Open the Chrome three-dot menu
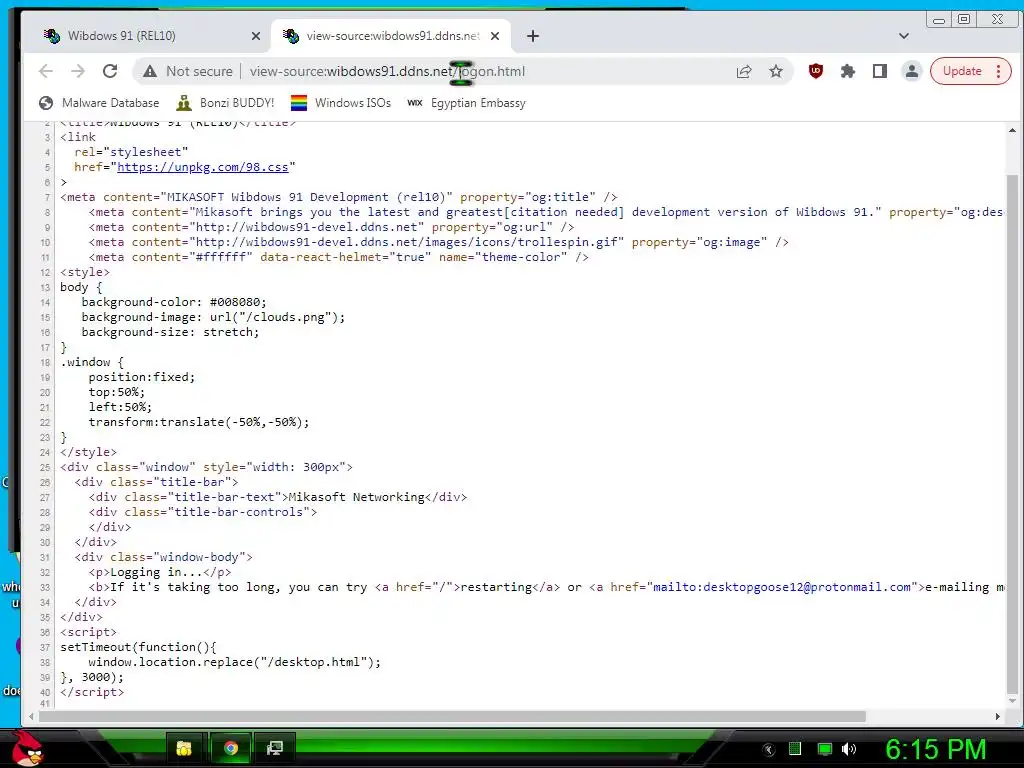 (x=999, y=71)
